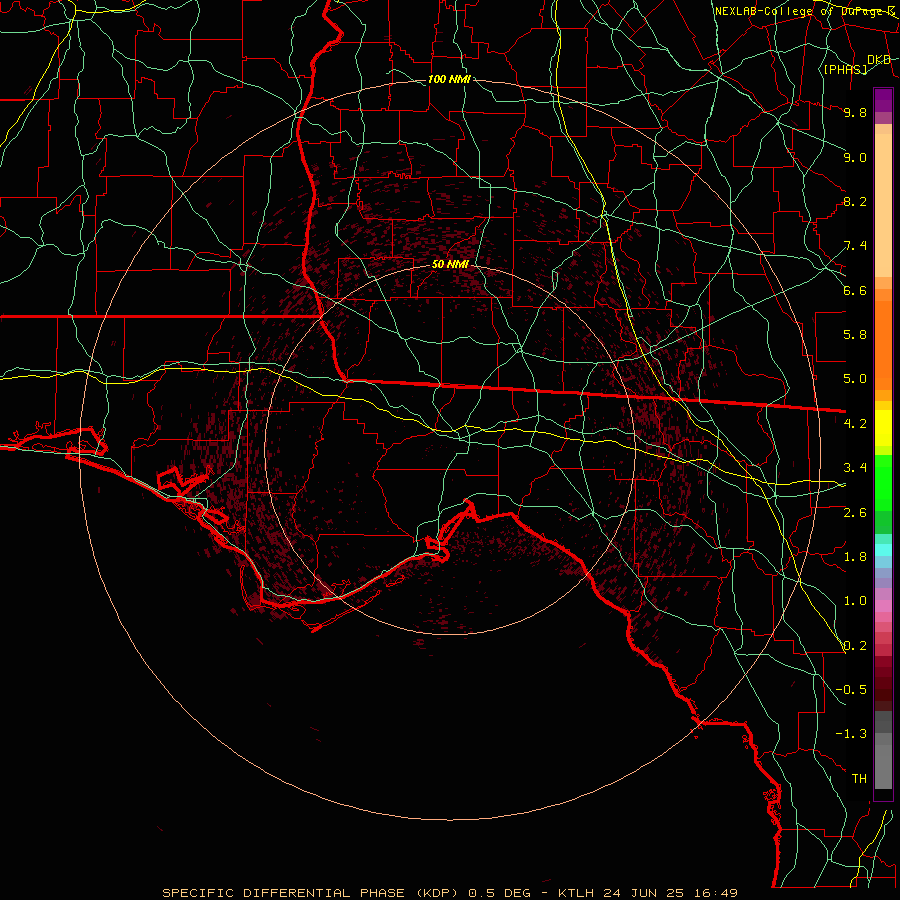
Task: Click the 1.0 value on color scale
Action: (855, 601)
